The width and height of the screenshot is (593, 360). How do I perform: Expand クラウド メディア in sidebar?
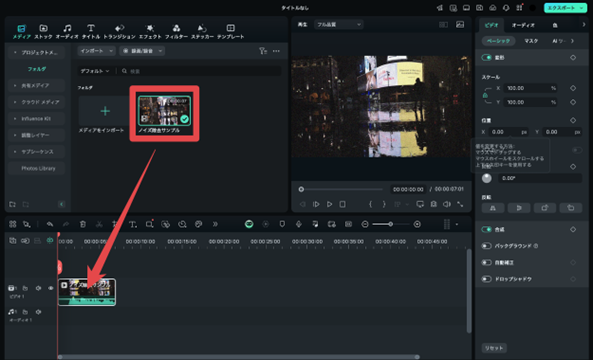tap(36, 102)
